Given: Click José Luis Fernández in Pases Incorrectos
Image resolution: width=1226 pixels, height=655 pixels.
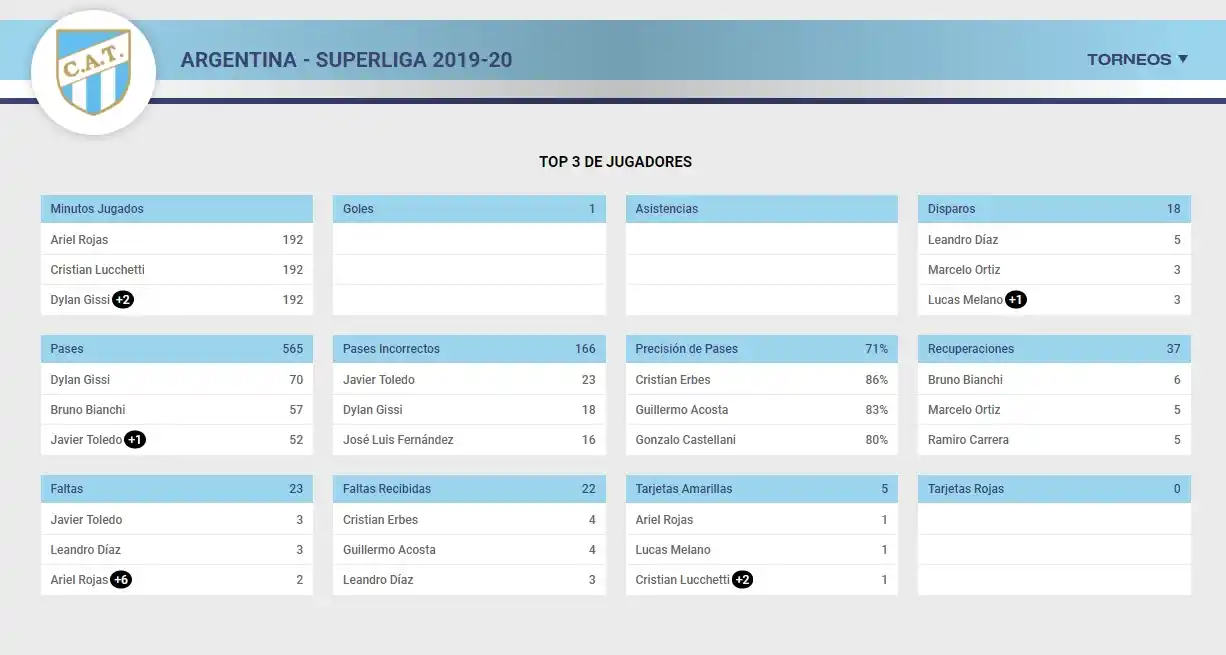Looking at the screenshot, I should coord(398,440).
